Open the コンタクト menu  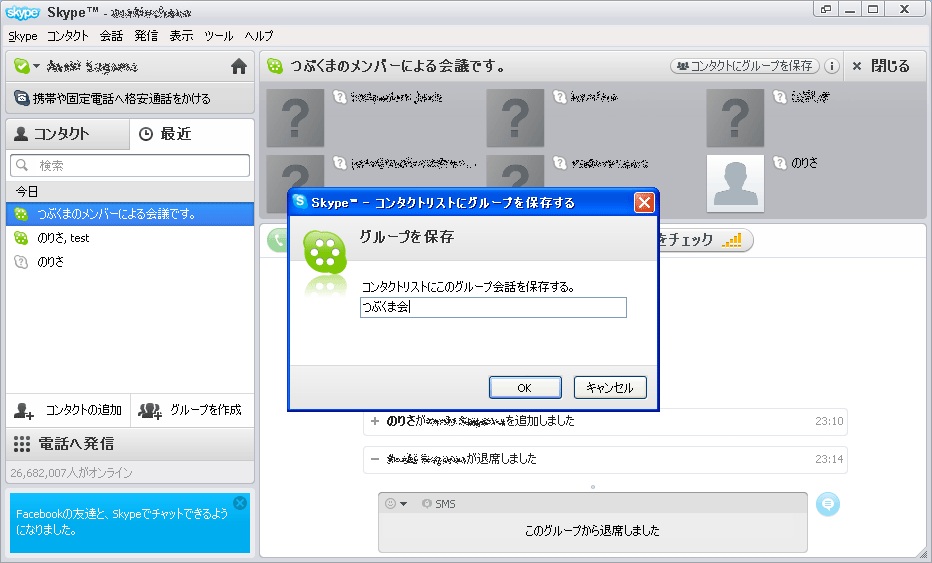(68, 36)
